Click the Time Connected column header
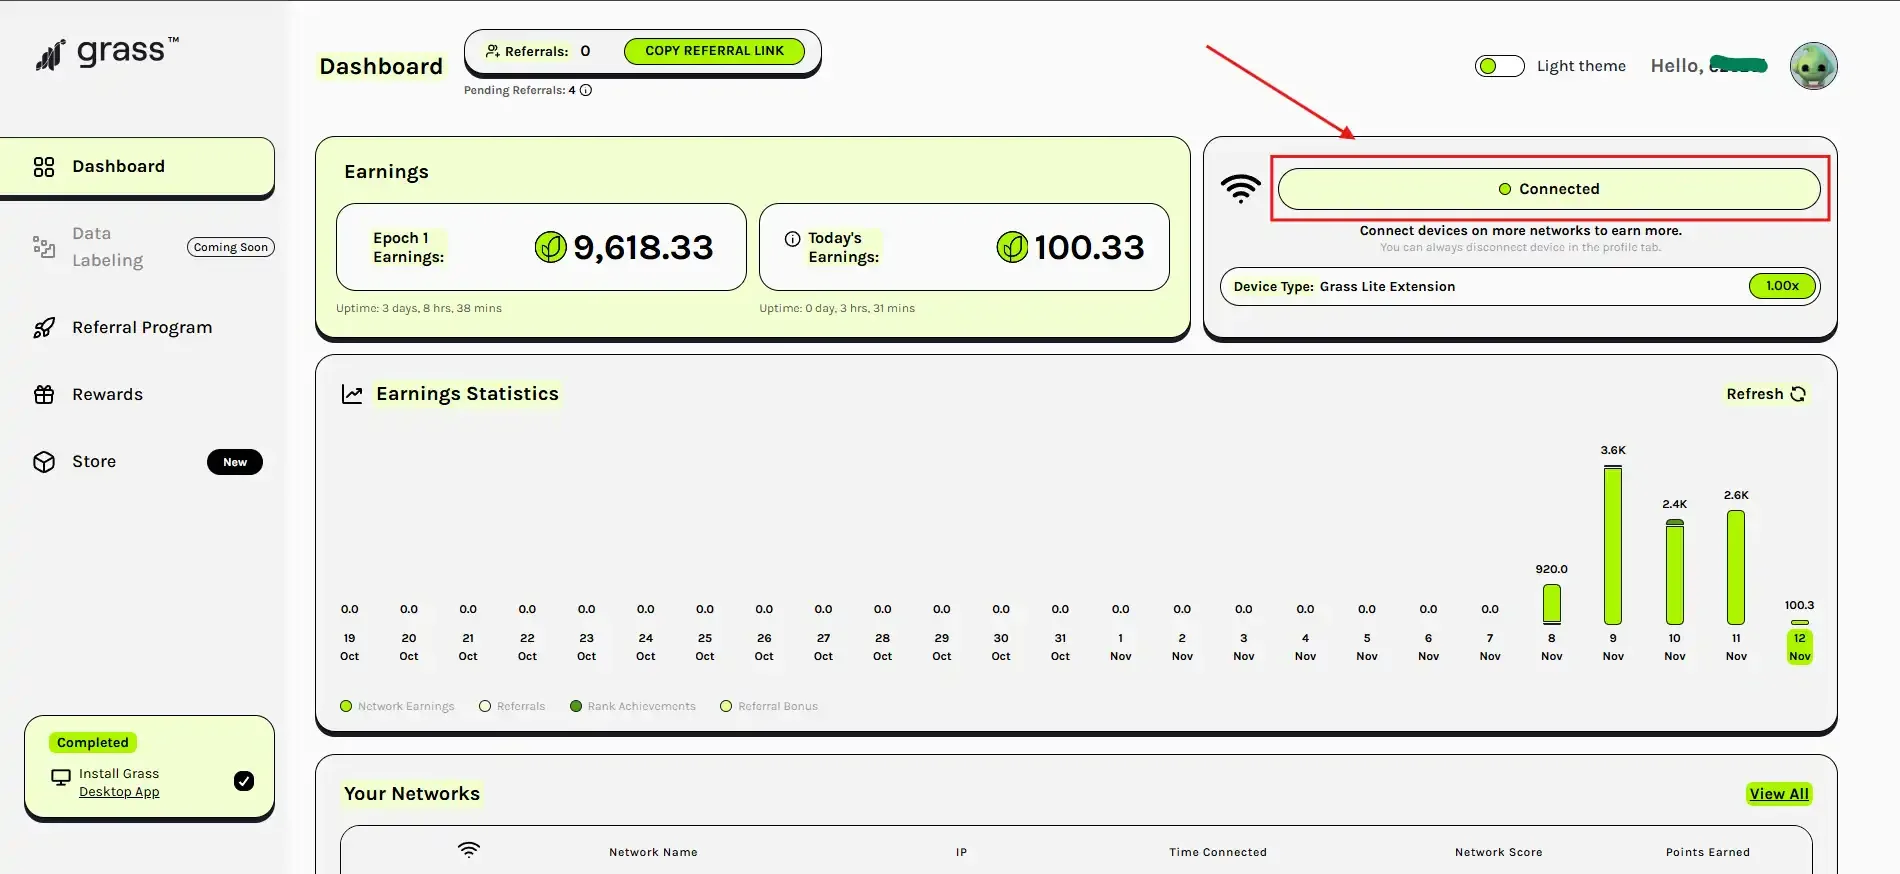Image resolution: width=1900 pixels, height=874 pixels. point(1218,853)
